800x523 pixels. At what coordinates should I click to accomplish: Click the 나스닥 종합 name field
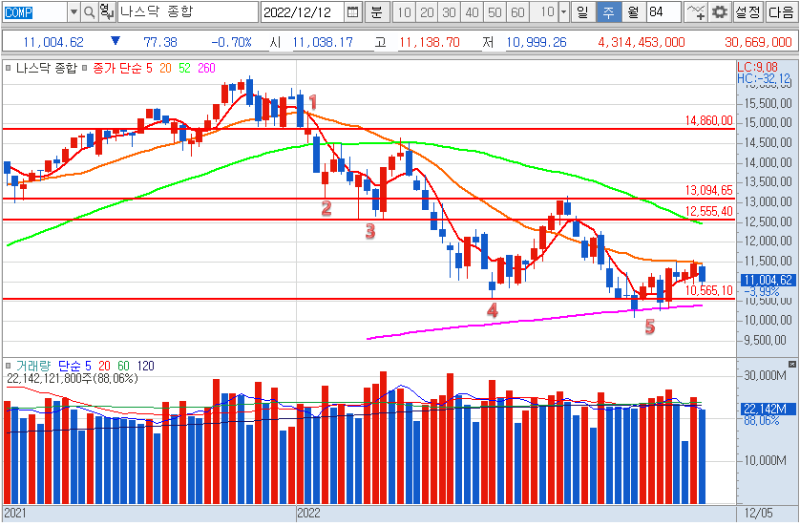187,12
